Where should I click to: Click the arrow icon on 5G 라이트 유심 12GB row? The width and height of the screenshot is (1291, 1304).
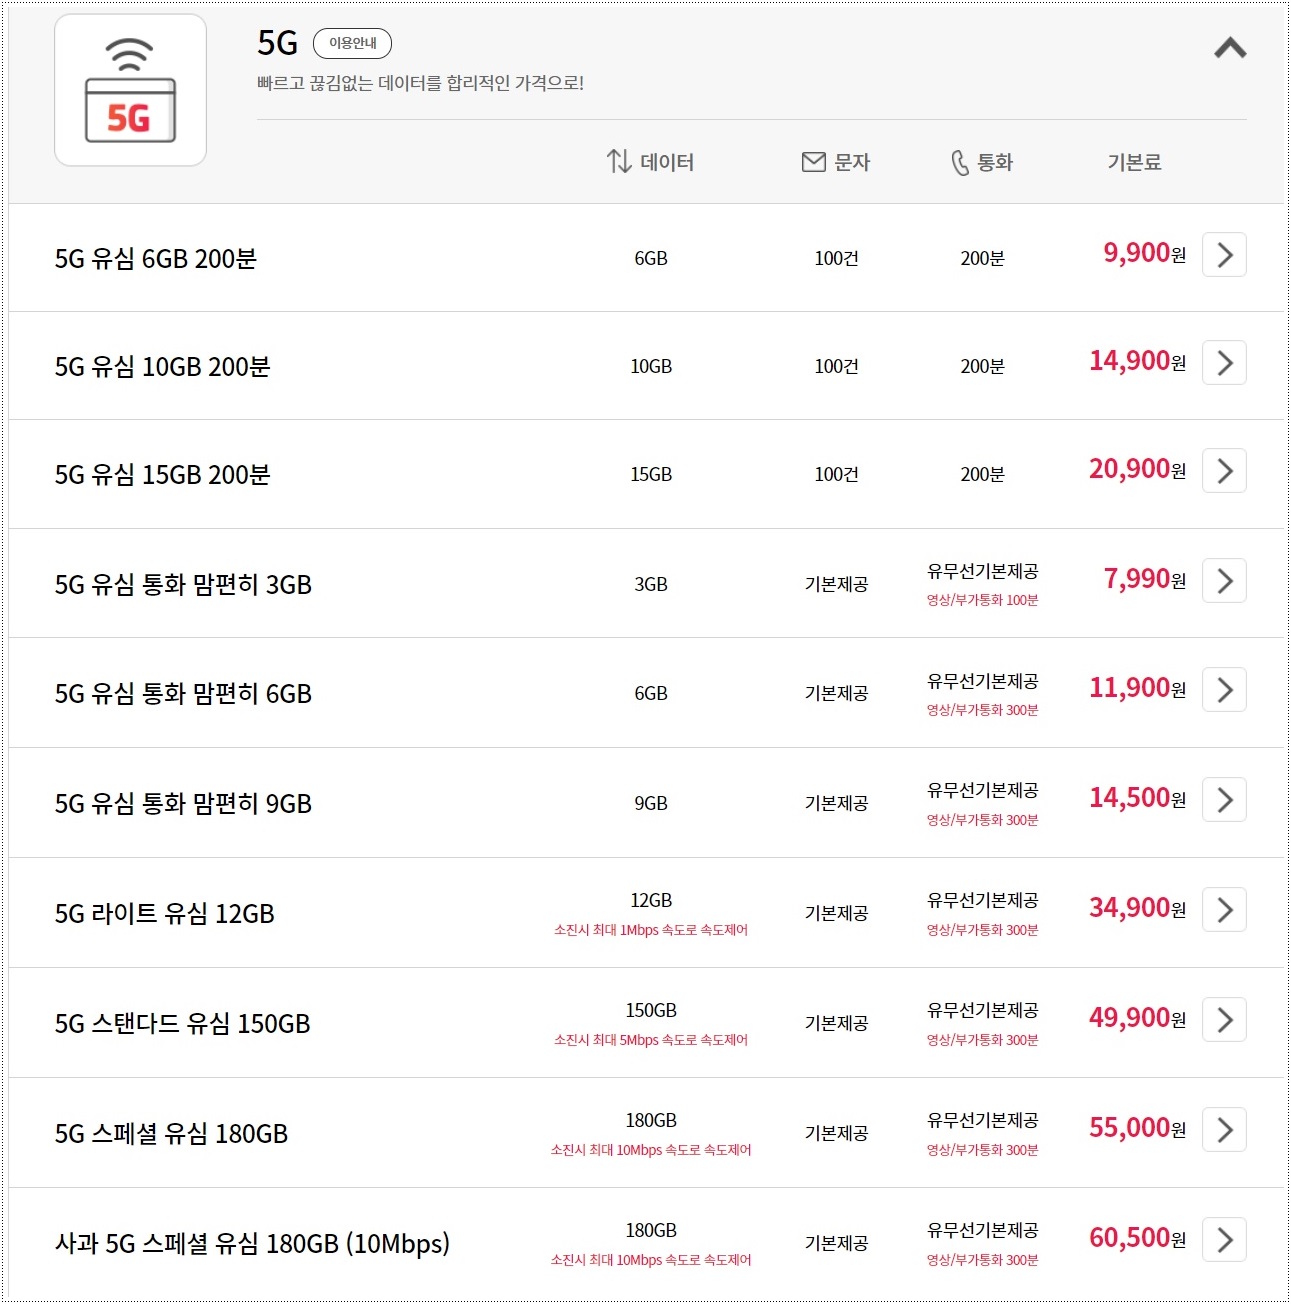pyautogui.click(x=1223, y=910)
